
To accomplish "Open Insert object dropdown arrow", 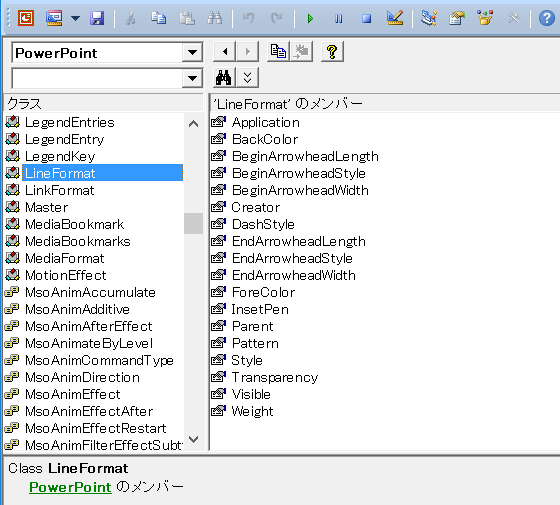I will (75, 18).
